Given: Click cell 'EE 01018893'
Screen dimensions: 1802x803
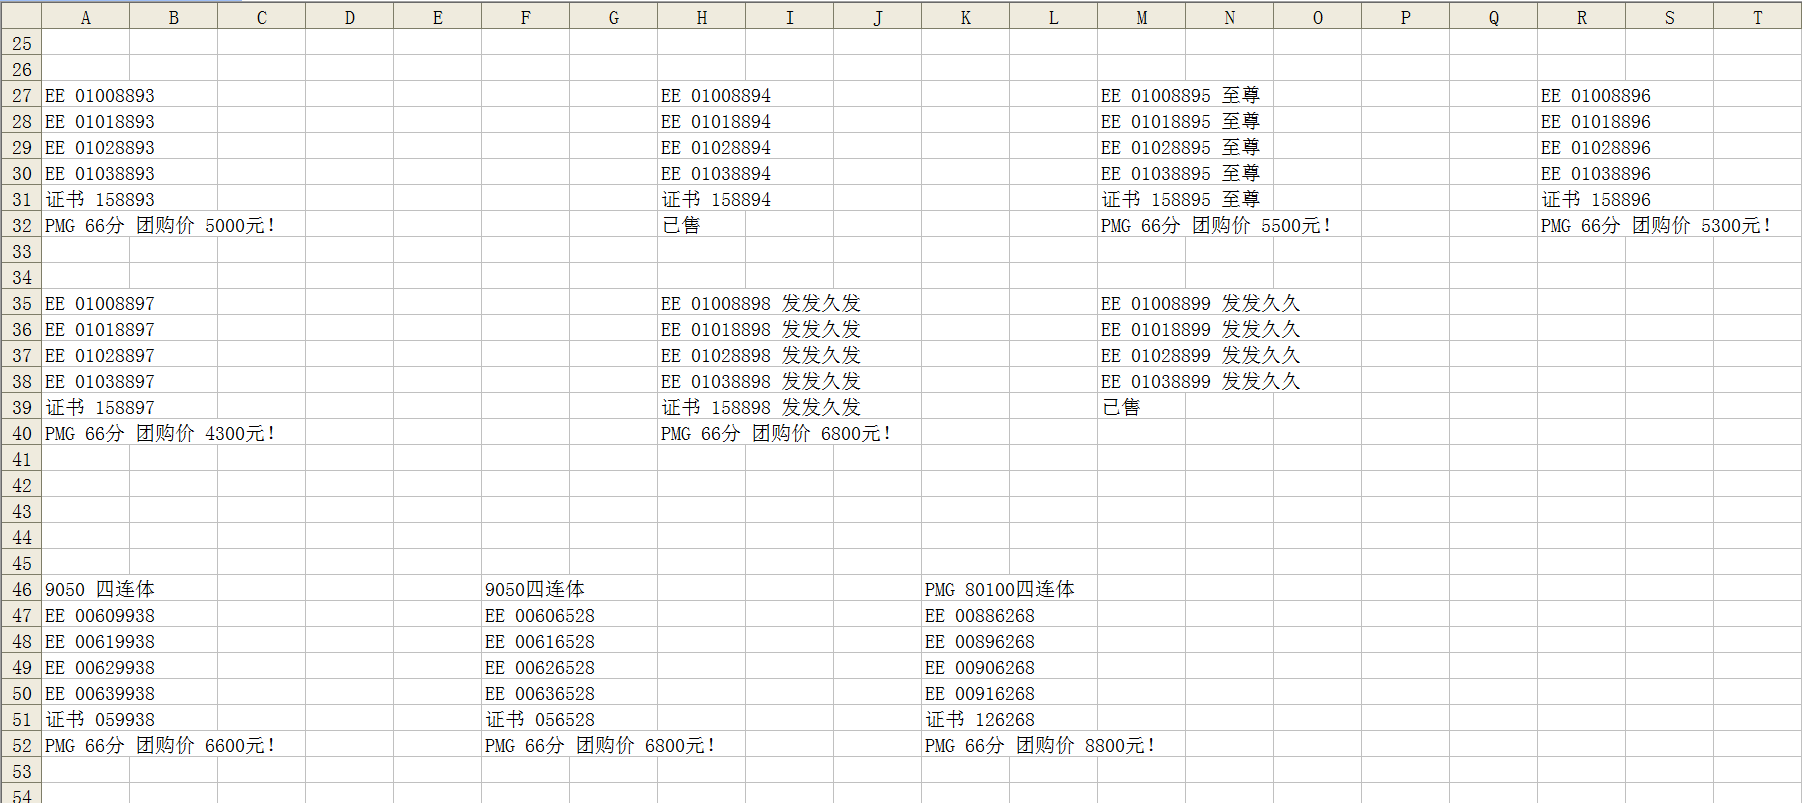Looking at the screenshot, I should point(100,121).
